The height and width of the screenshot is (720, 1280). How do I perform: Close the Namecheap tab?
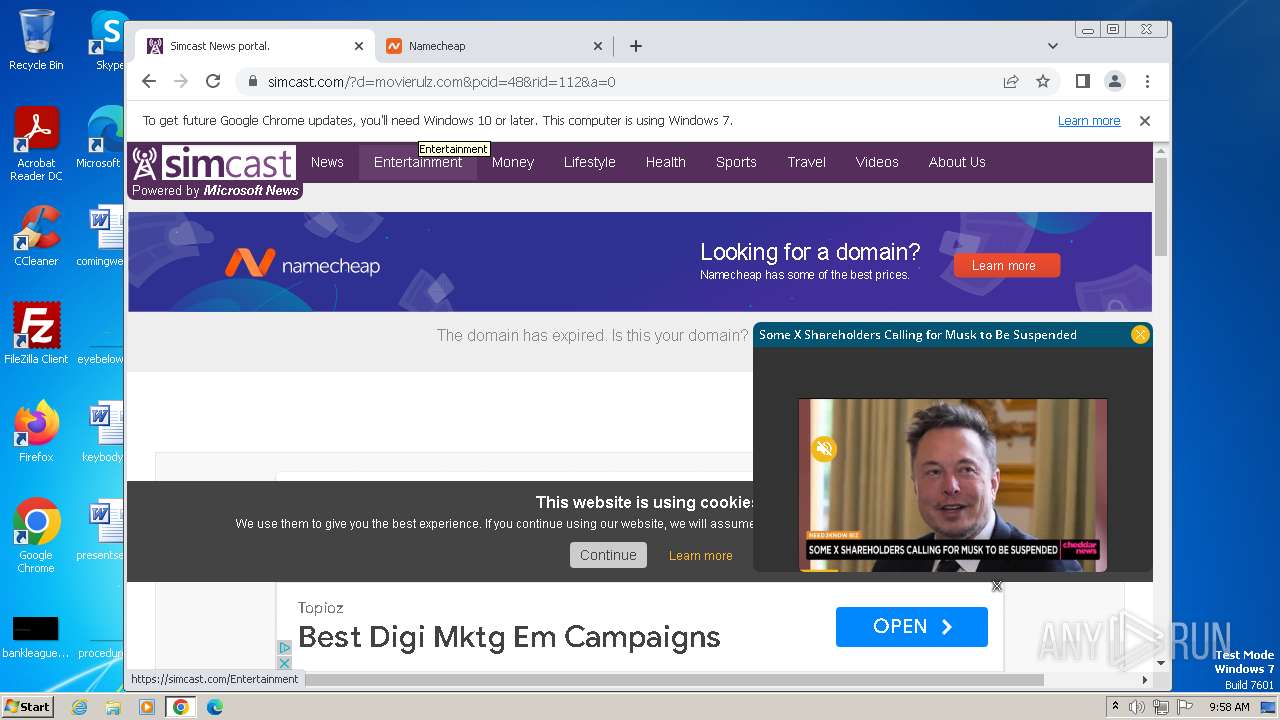[x=598, y=46]
